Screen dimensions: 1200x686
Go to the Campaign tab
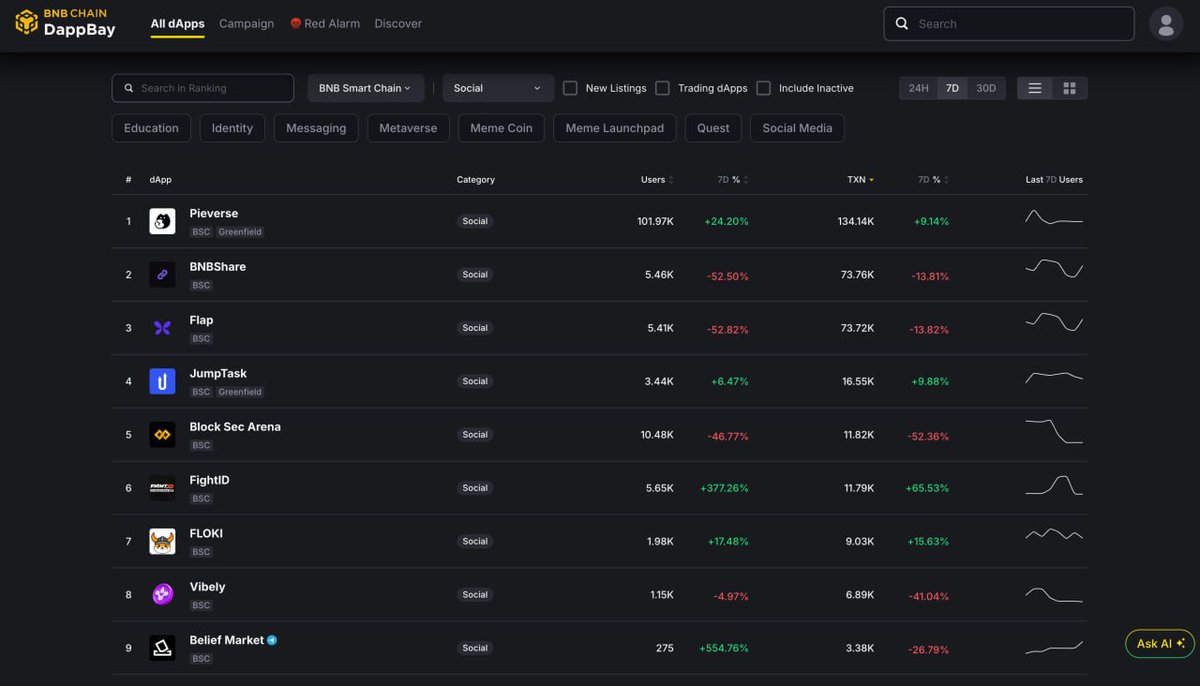pyautogui.click(x=246, y=23)
